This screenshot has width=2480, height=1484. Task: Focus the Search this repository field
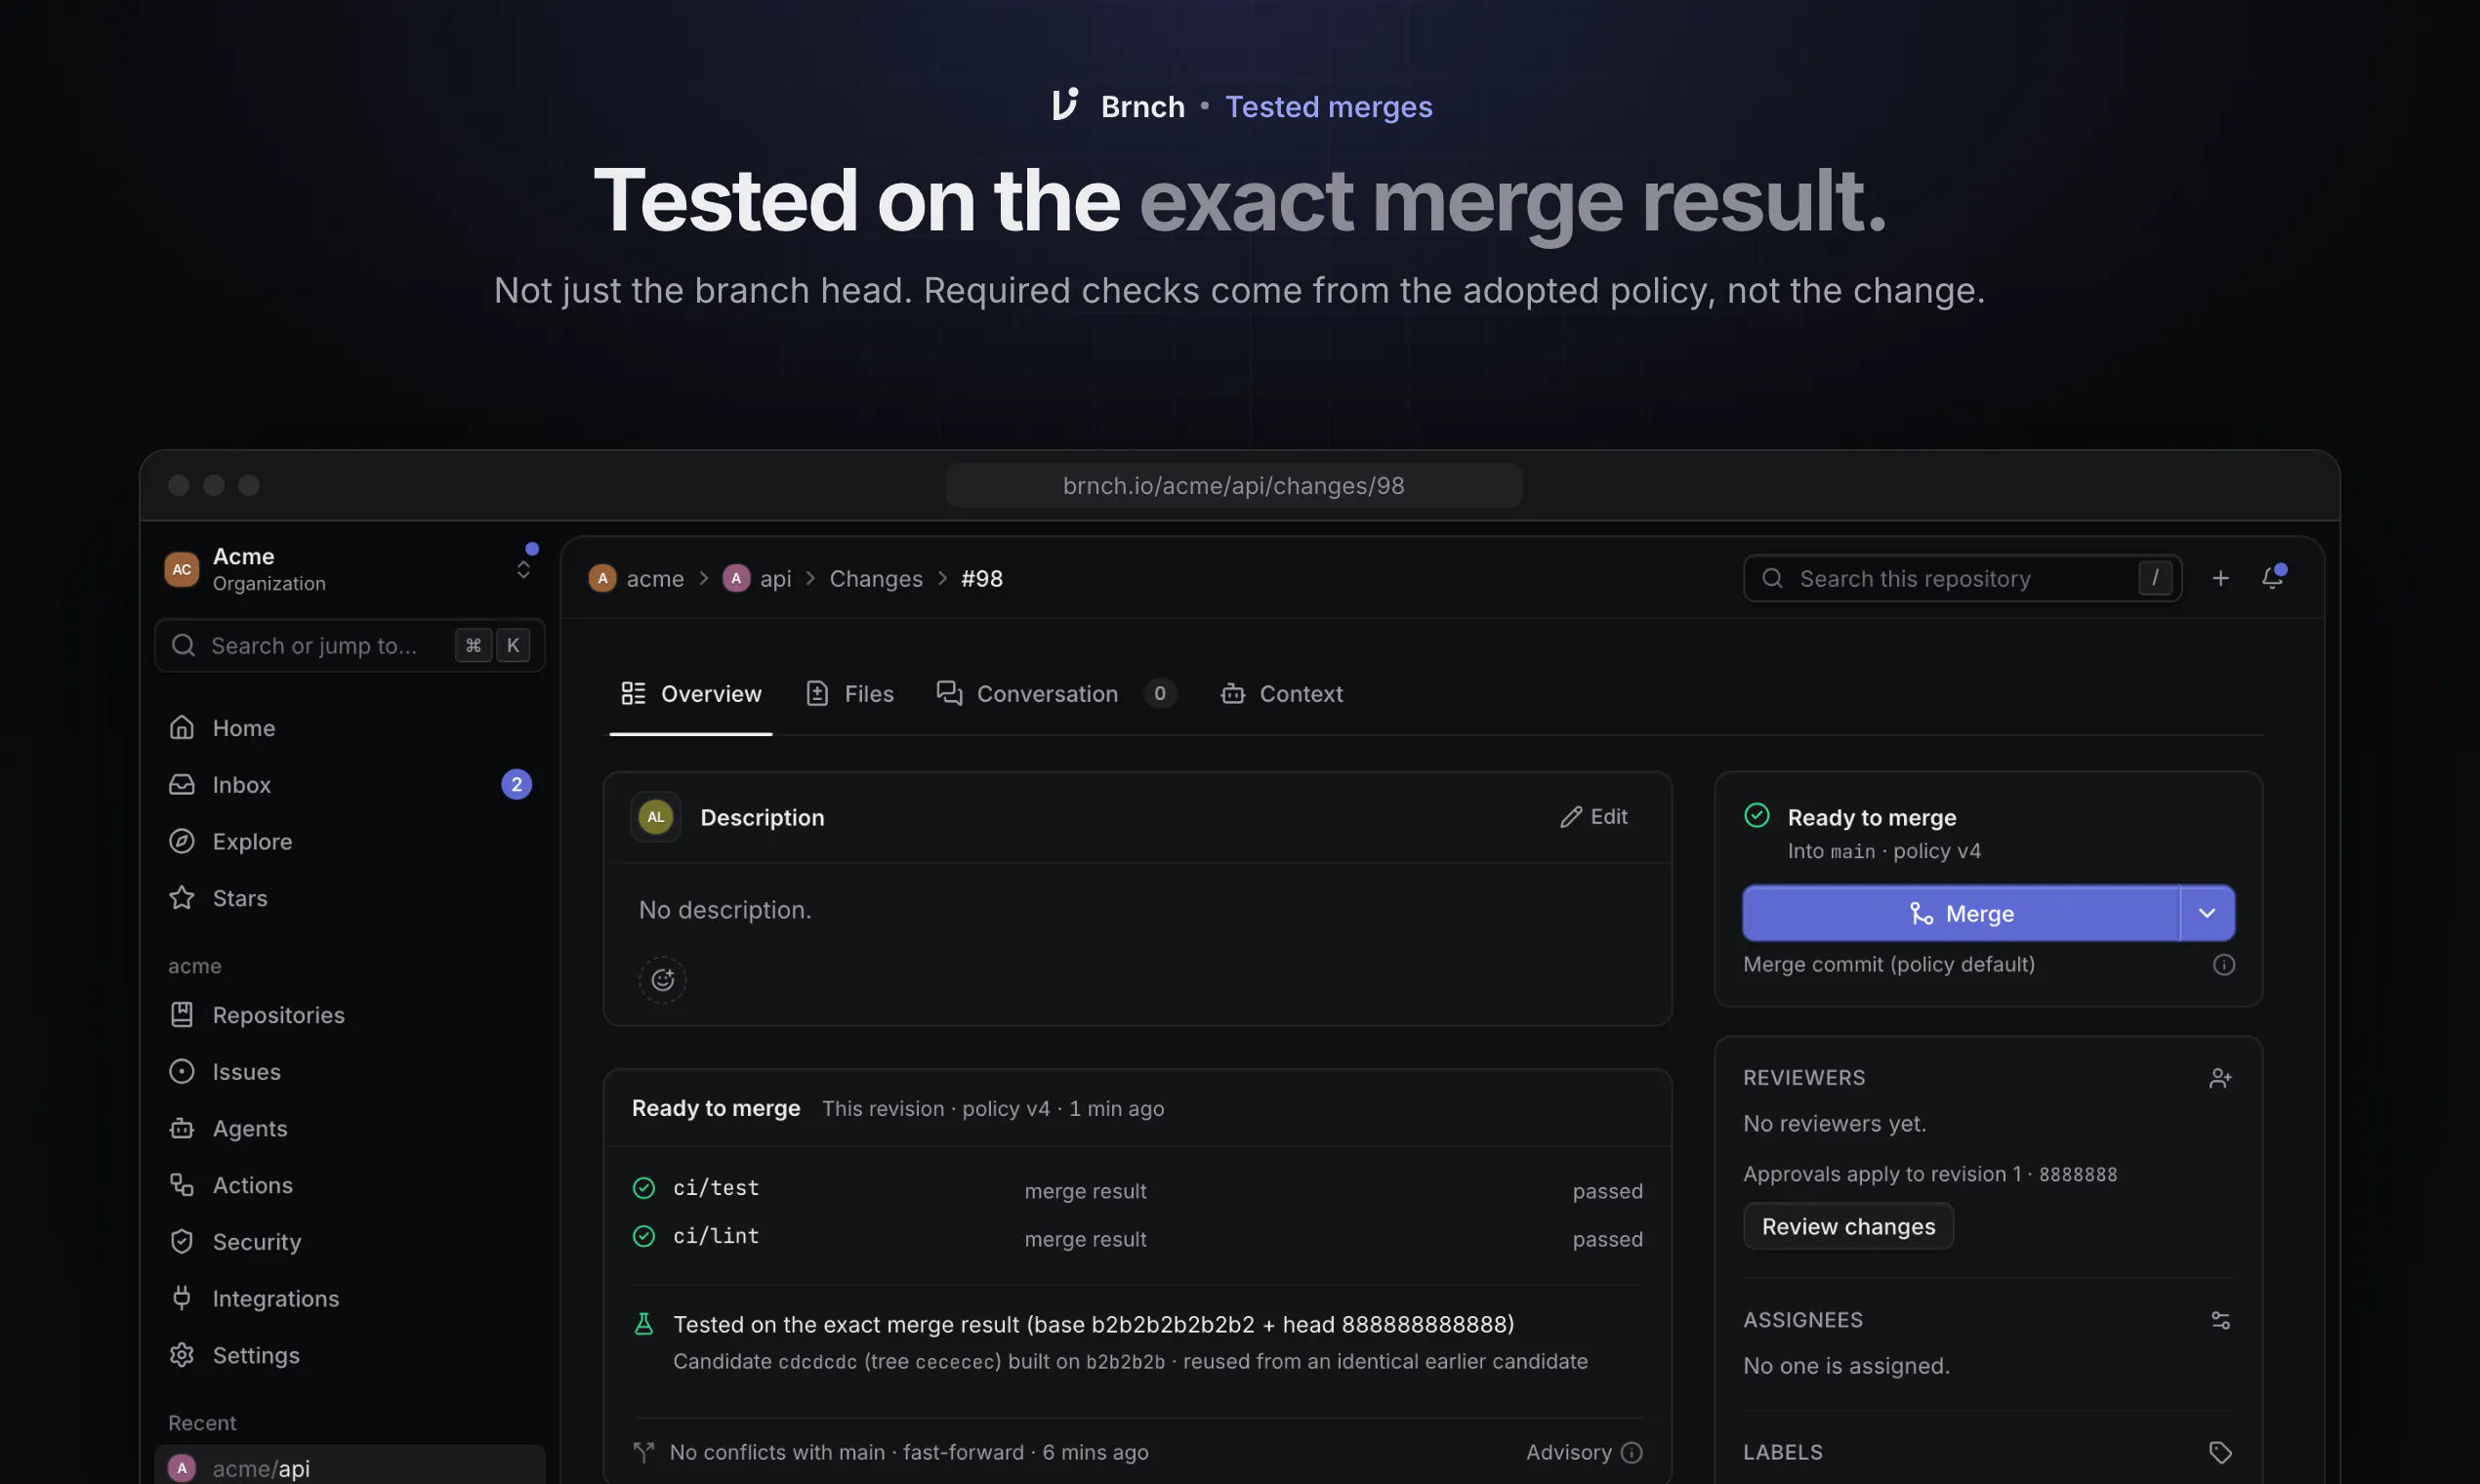1962,578
